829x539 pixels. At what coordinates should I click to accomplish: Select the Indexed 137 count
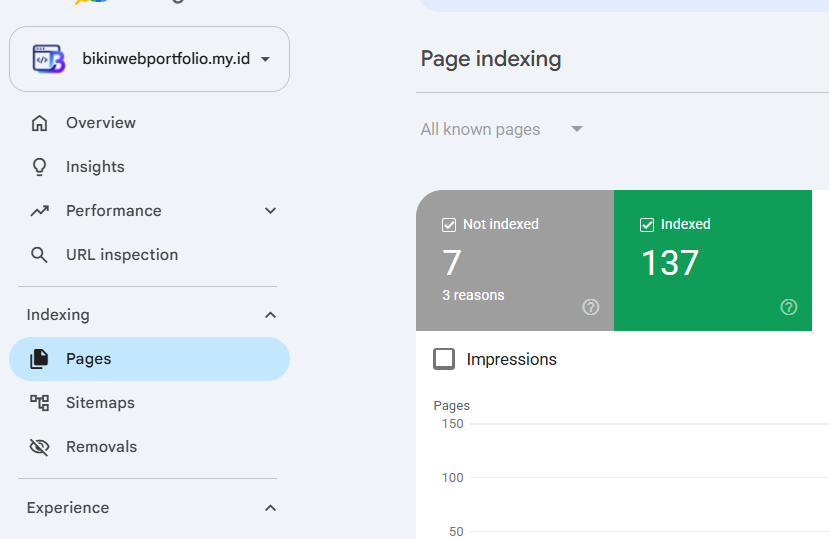670,263
